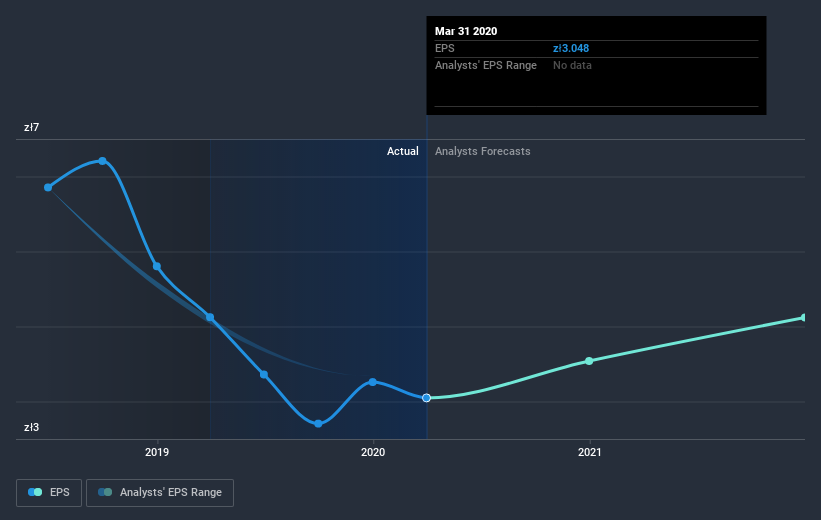Click the zł3 y-axis label
The image size is (821, 520).
coord(31,427)
